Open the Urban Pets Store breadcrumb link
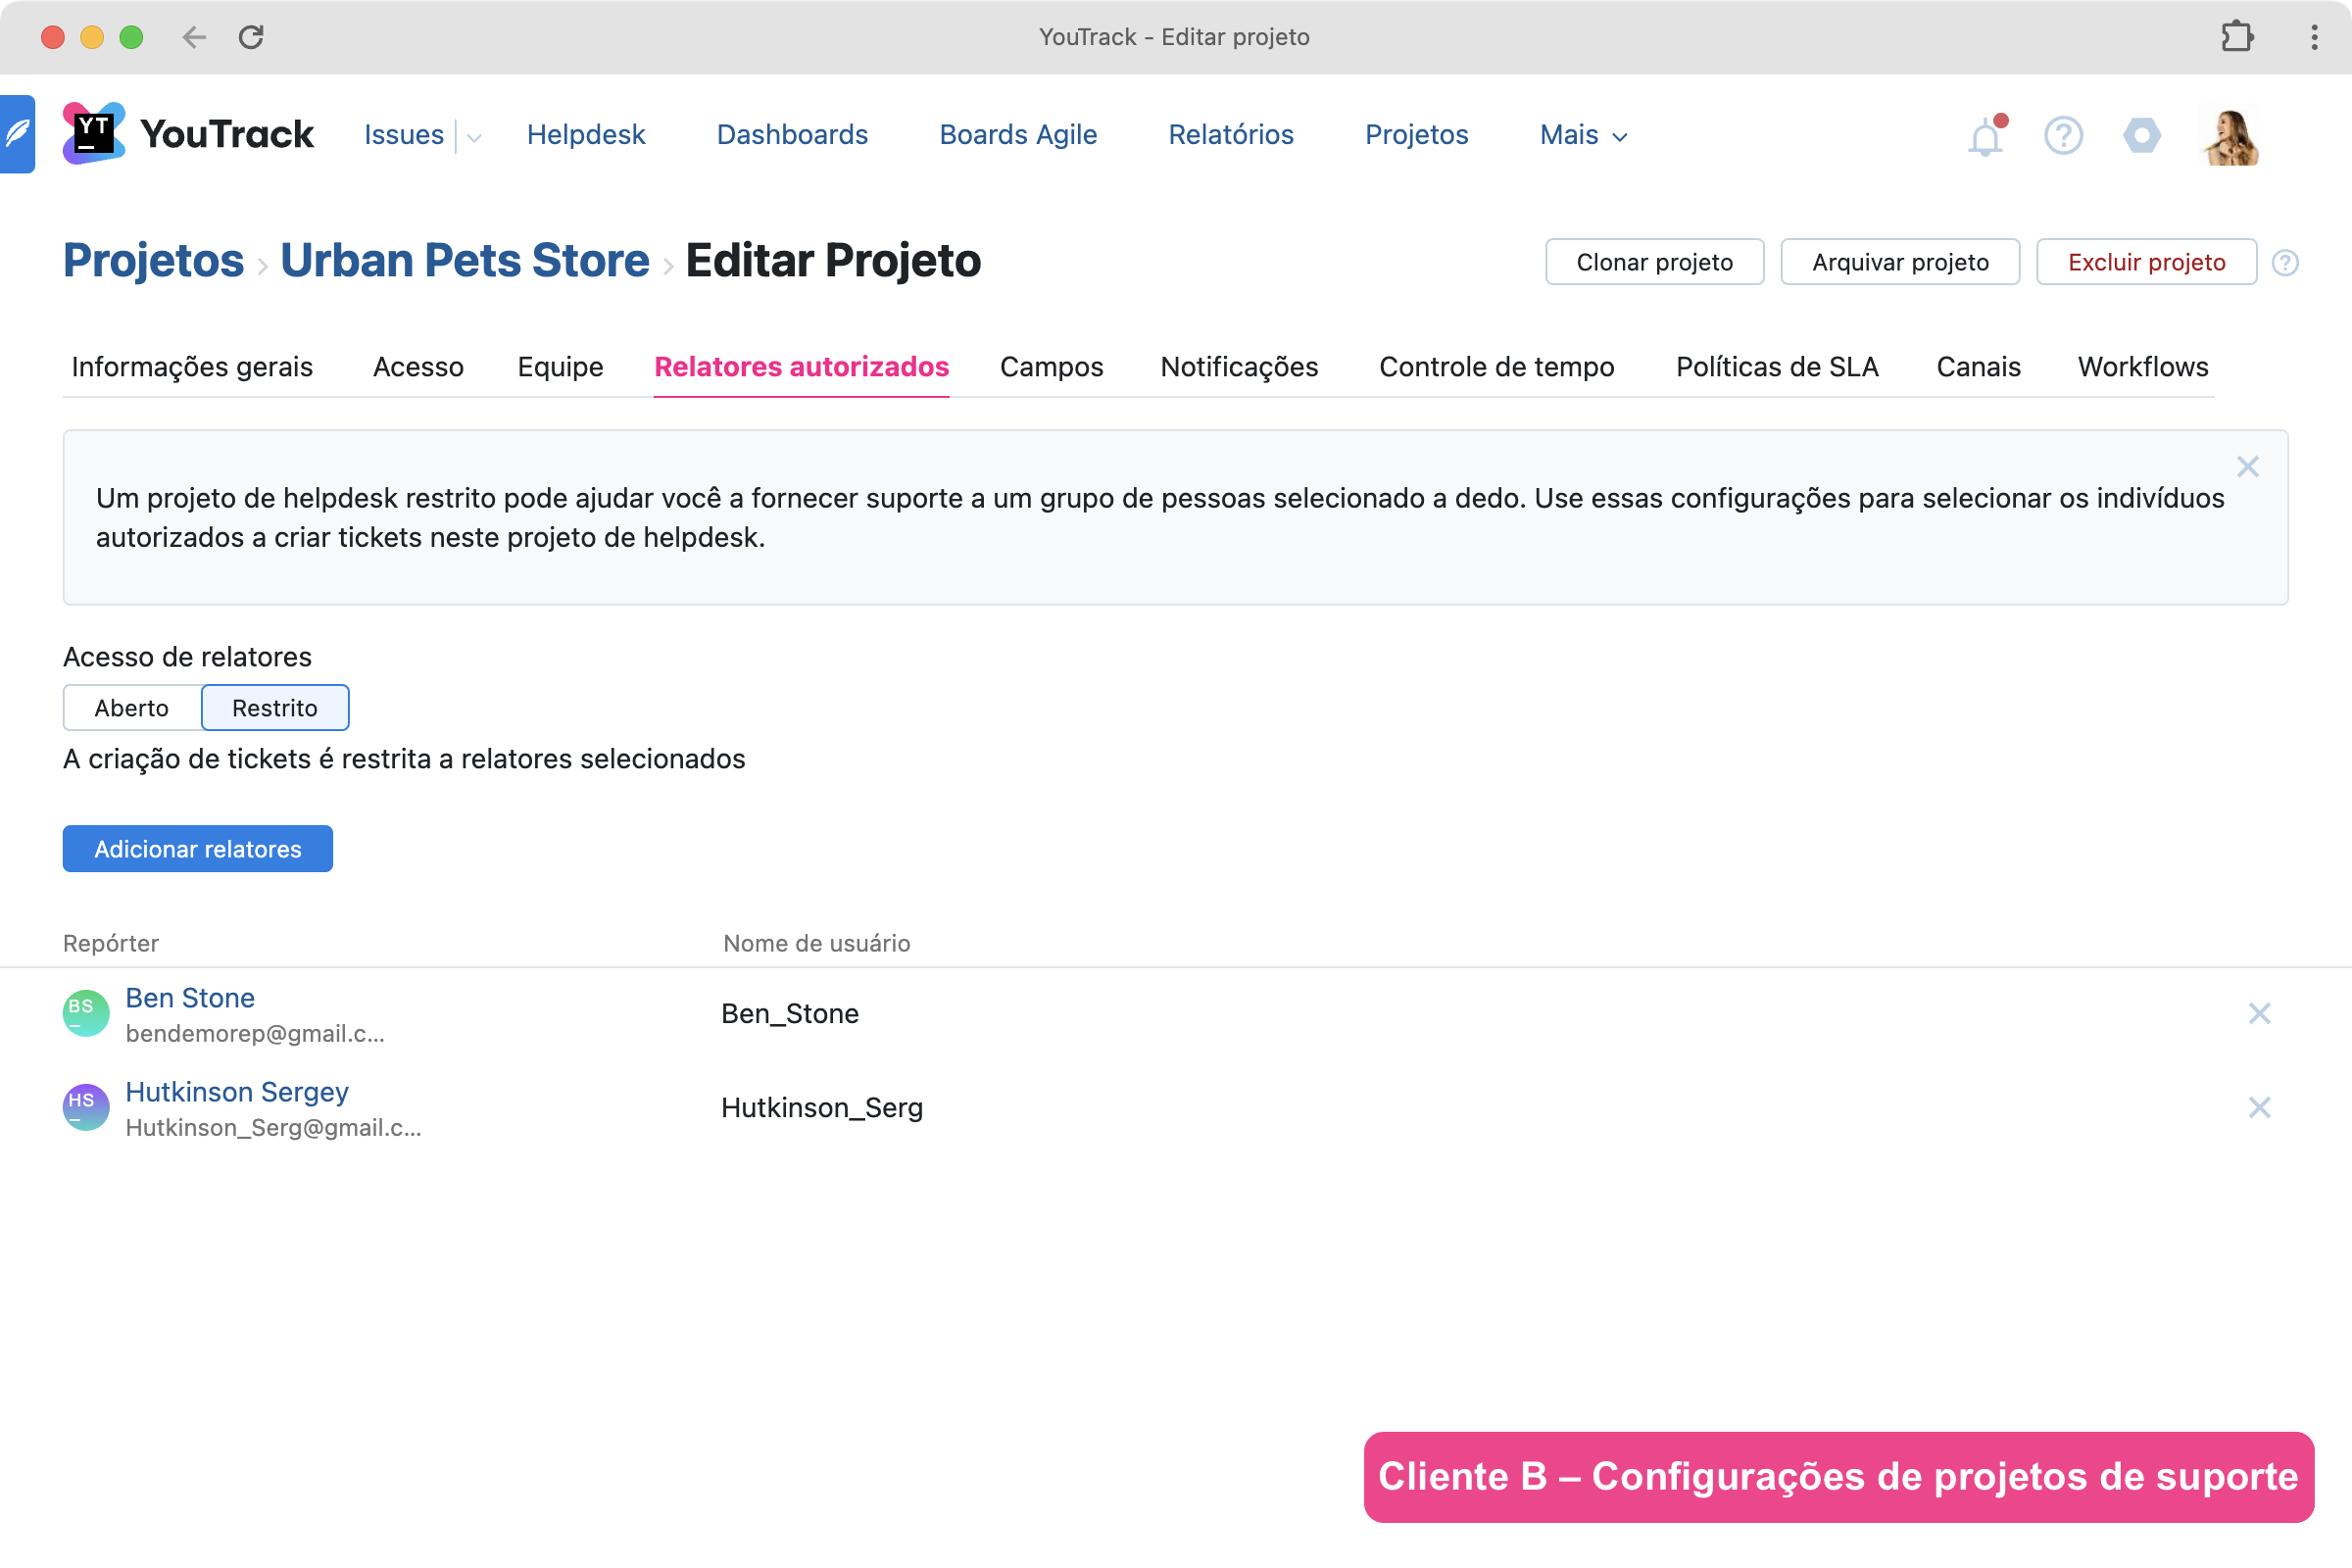 click(465, 261)
